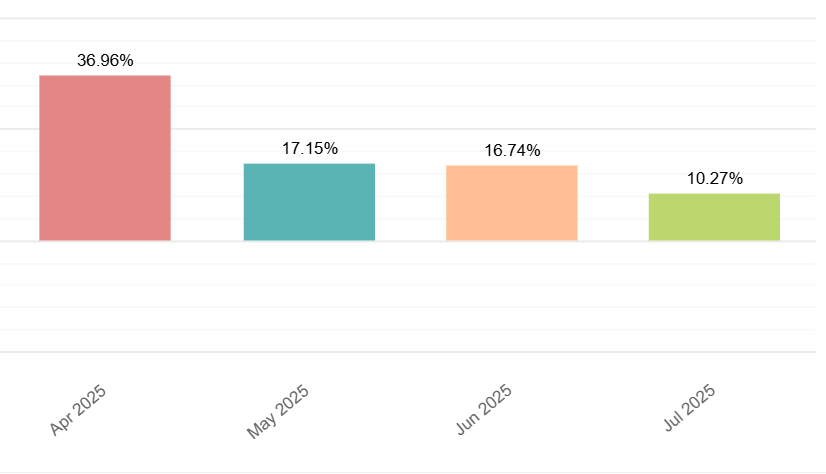Click the topmost horizontal gridline
Screen dimensions: 826x474
coord(408,18)
